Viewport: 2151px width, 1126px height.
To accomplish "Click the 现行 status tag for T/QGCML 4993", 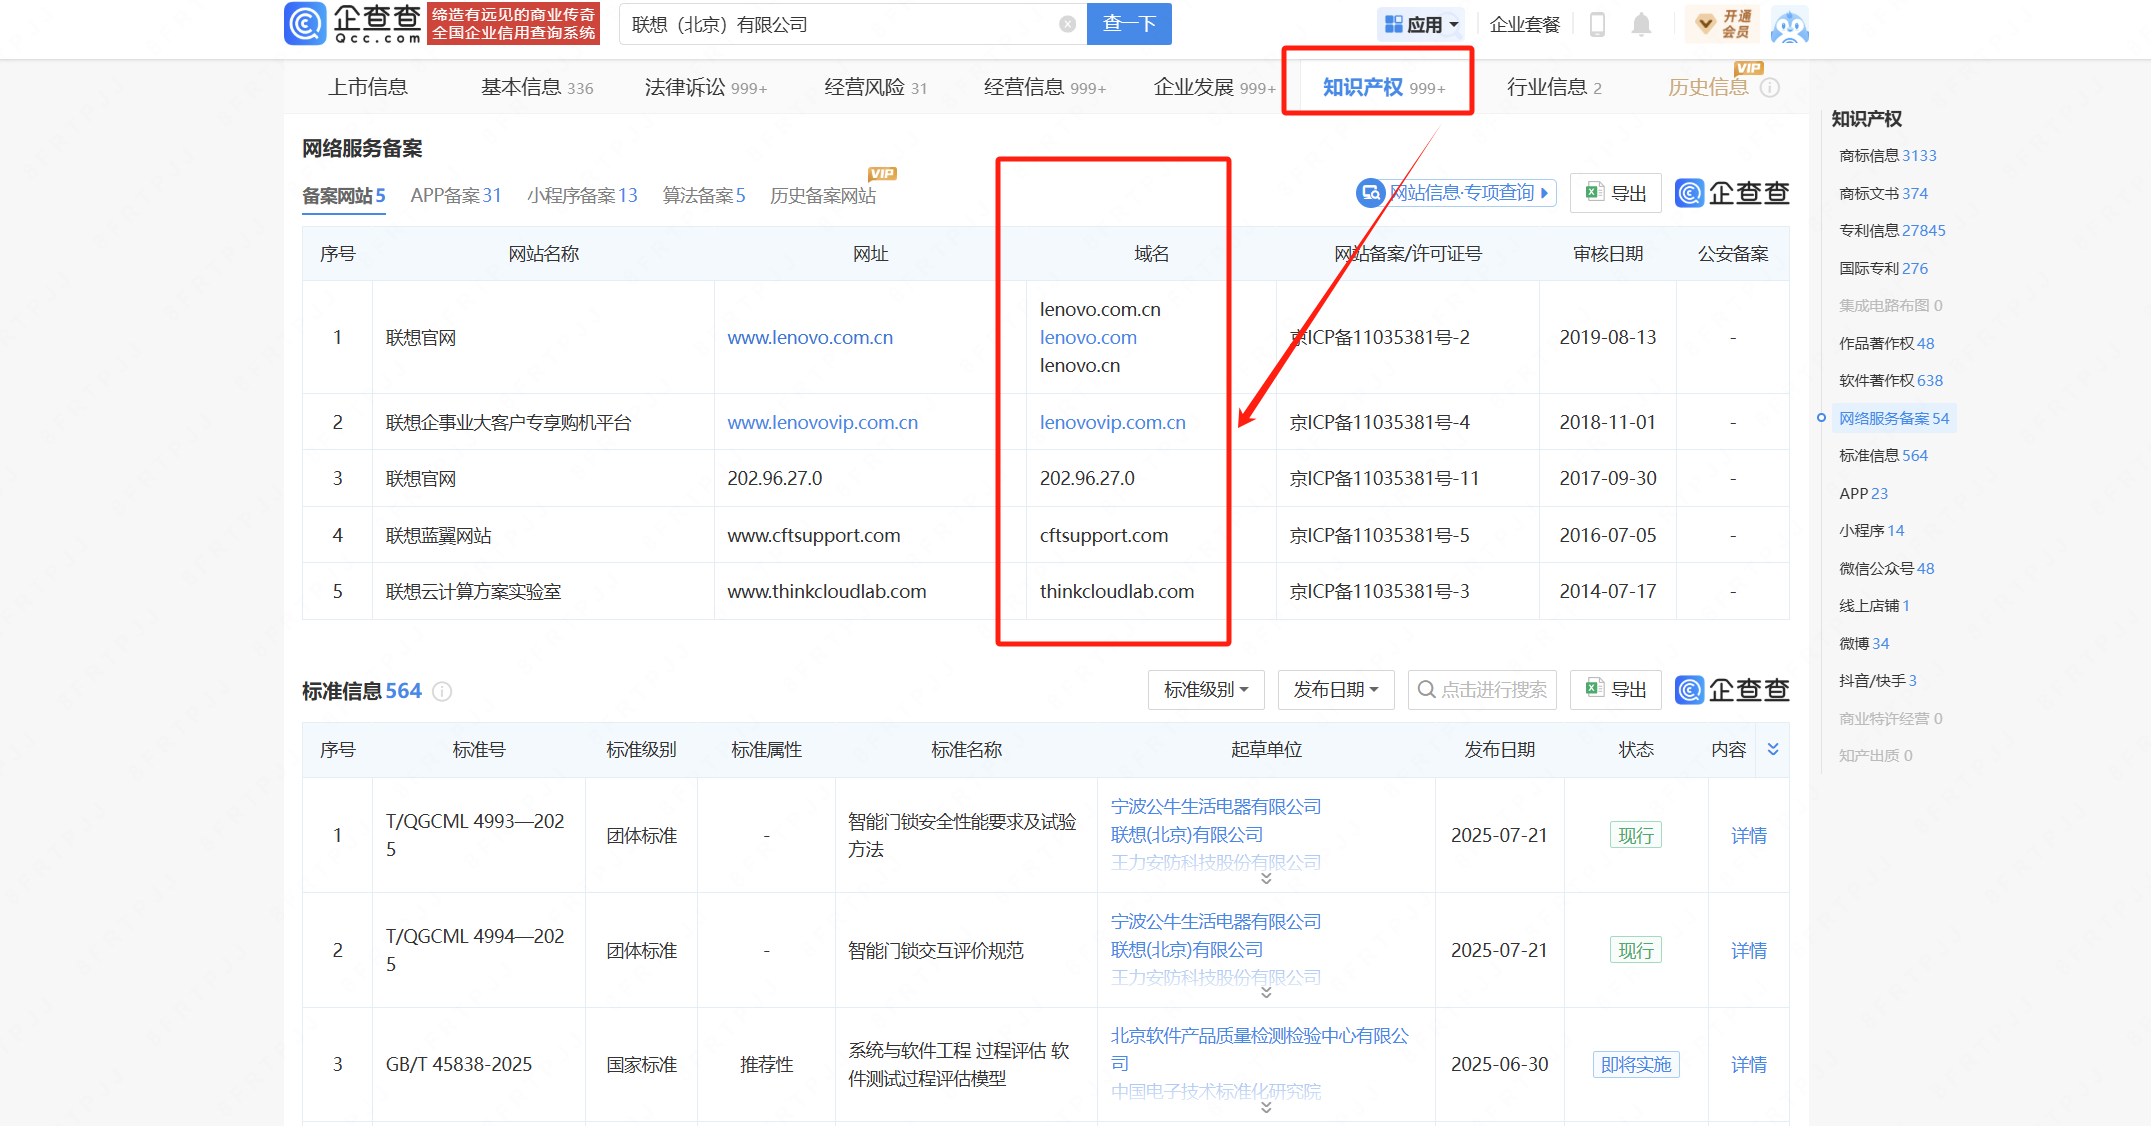I will pos(1636,835).
